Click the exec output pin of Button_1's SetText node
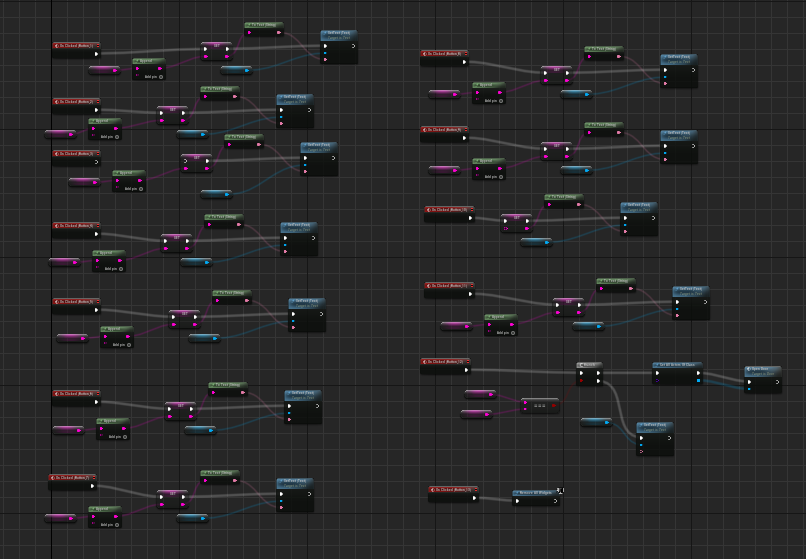Viewport: 806px width, 559px height. pos(353,46)
